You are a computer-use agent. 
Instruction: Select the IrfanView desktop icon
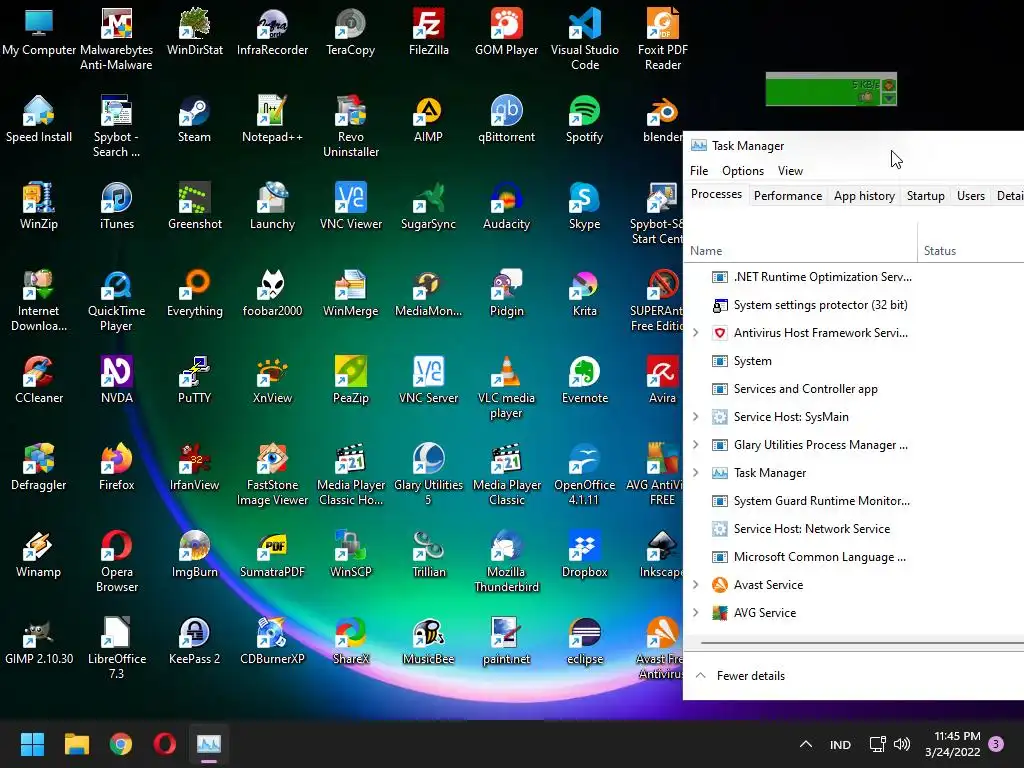coord(195,467)
